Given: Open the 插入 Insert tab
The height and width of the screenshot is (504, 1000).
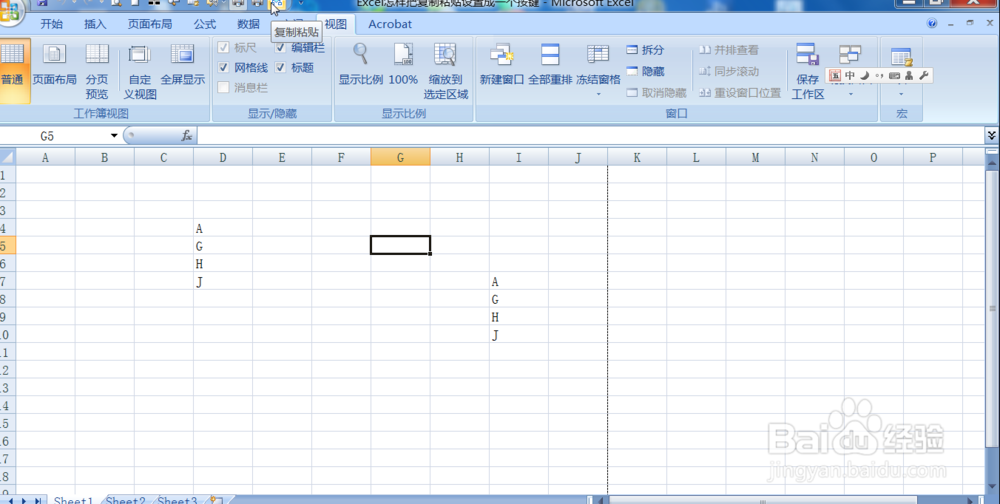Looking at the screenshot, I should 95,24.
